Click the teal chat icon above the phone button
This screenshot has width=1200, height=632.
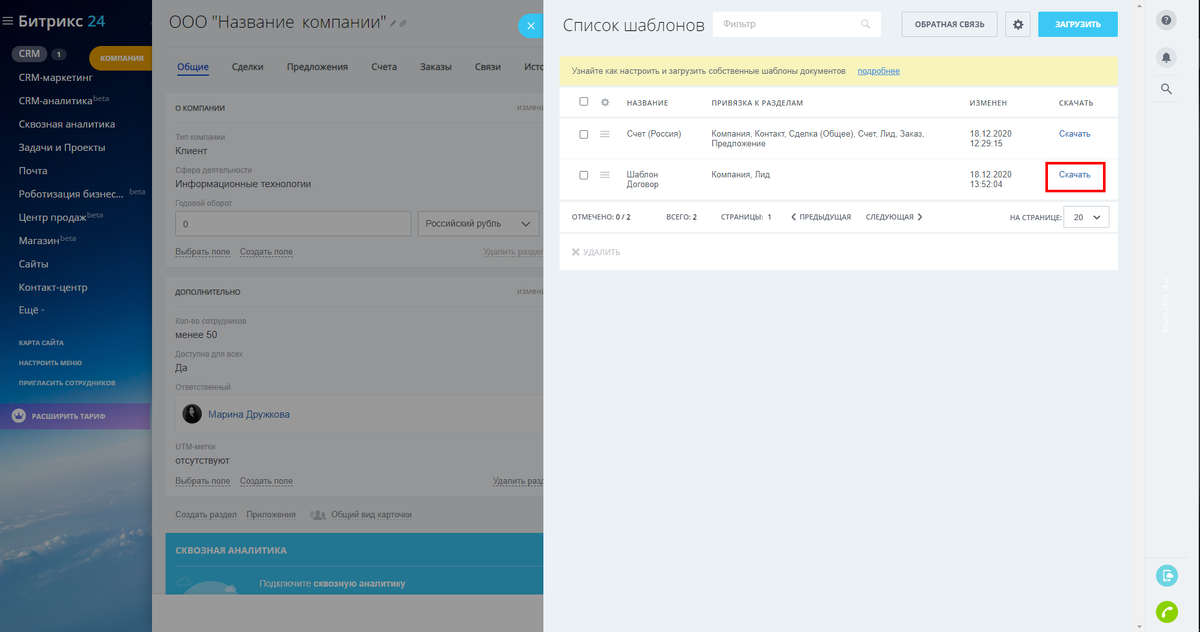tap(1166, 575)
